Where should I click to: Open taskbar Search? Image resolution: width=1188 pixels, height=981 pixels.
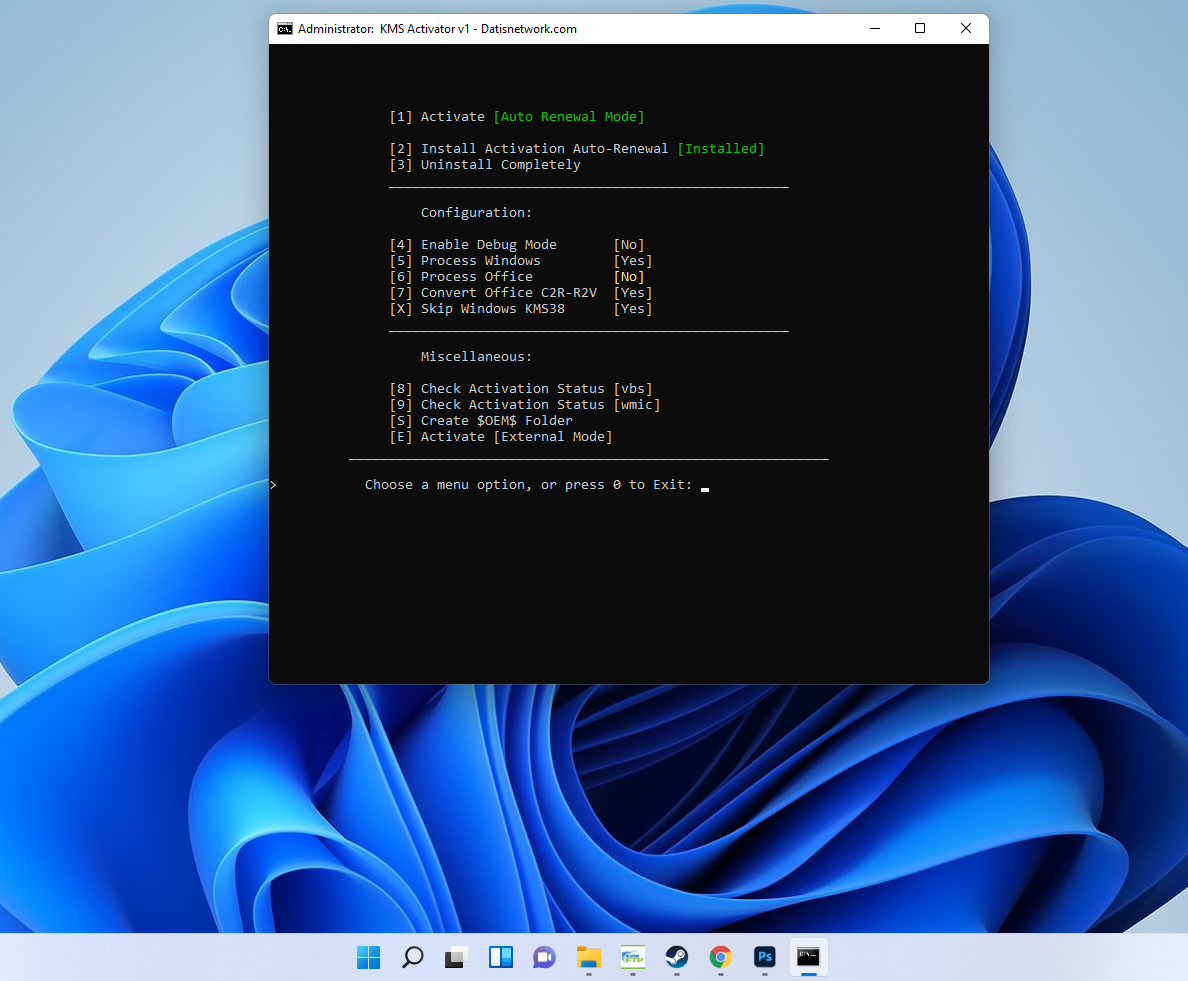coord(412,957)
